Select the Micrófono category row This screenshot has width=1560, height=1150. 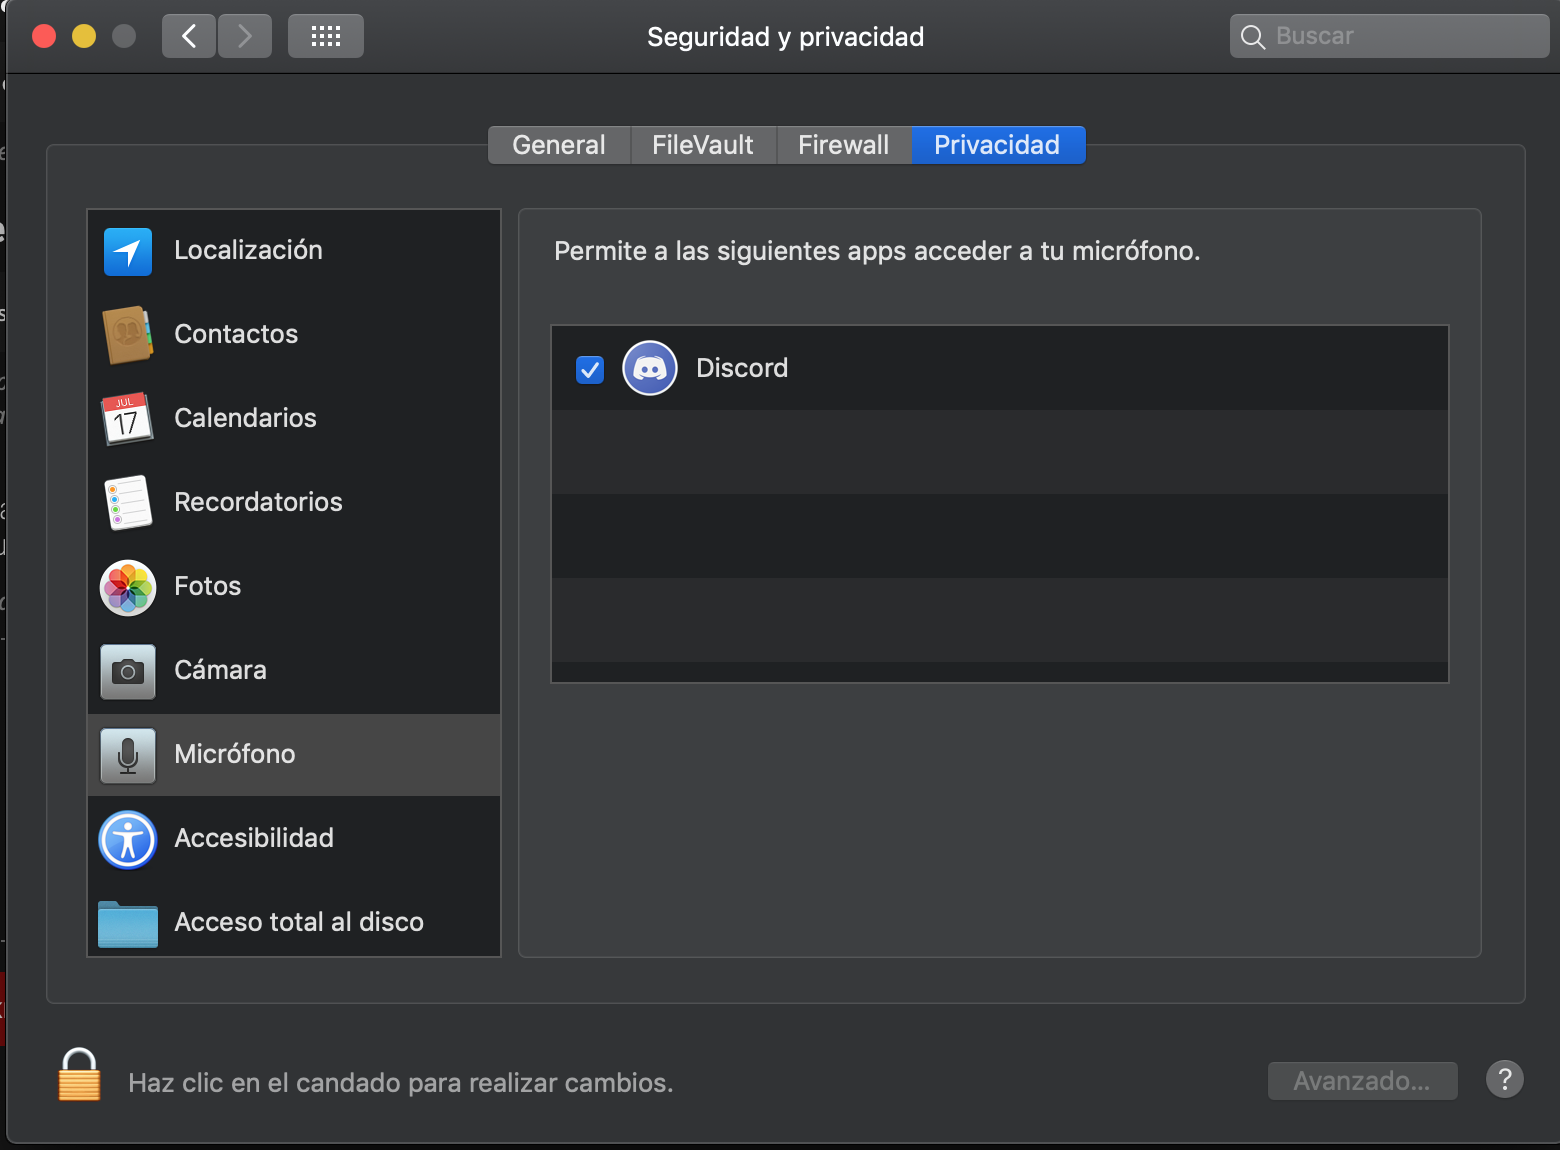(x=294, y=754)
